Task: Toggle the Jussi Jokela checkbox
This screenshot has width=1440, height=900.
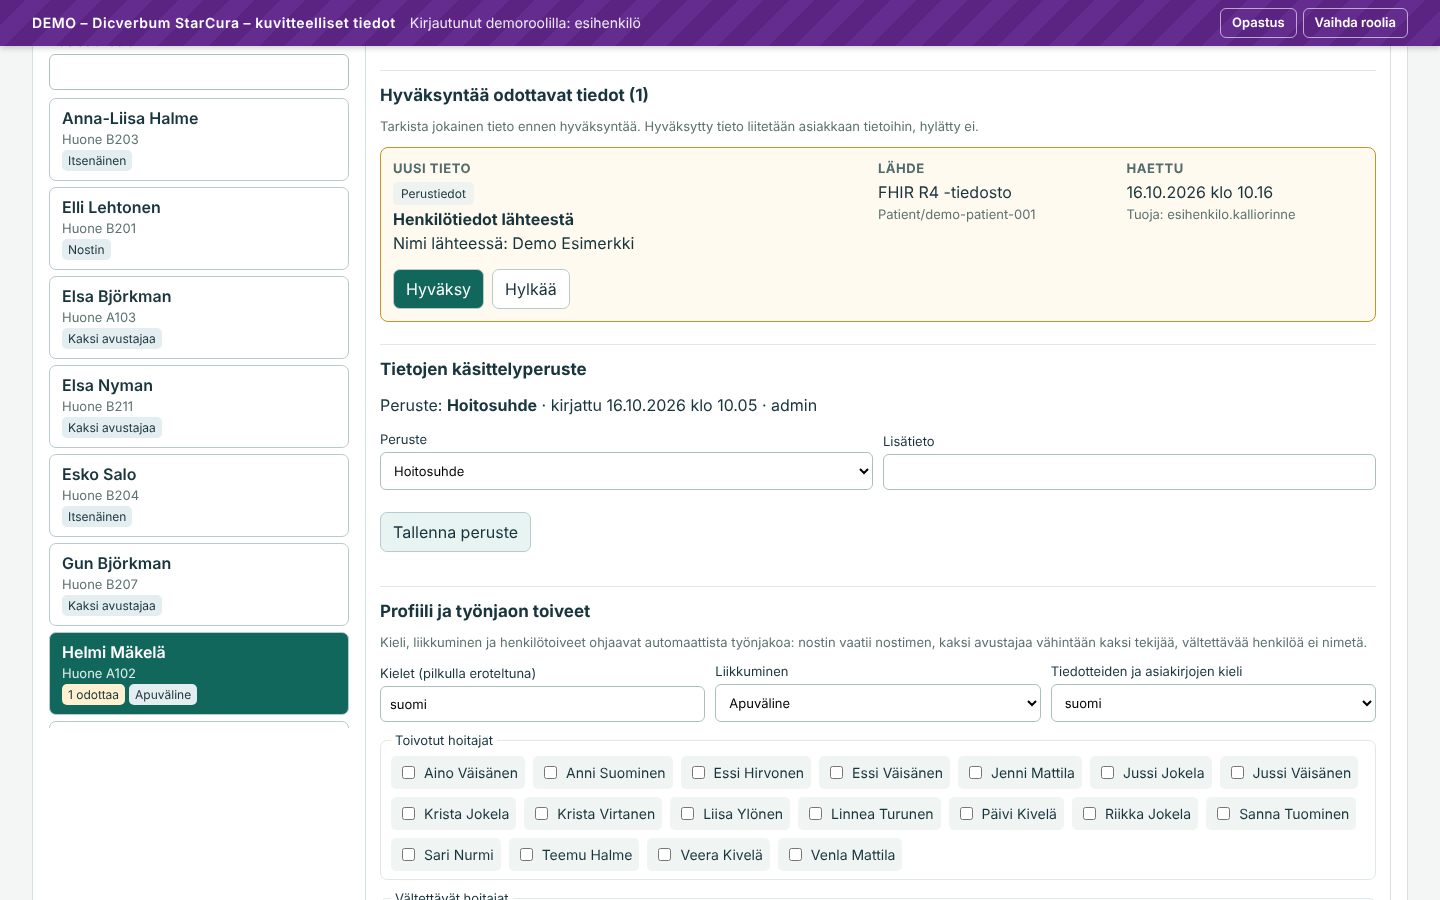Action: coord(1107,773)
